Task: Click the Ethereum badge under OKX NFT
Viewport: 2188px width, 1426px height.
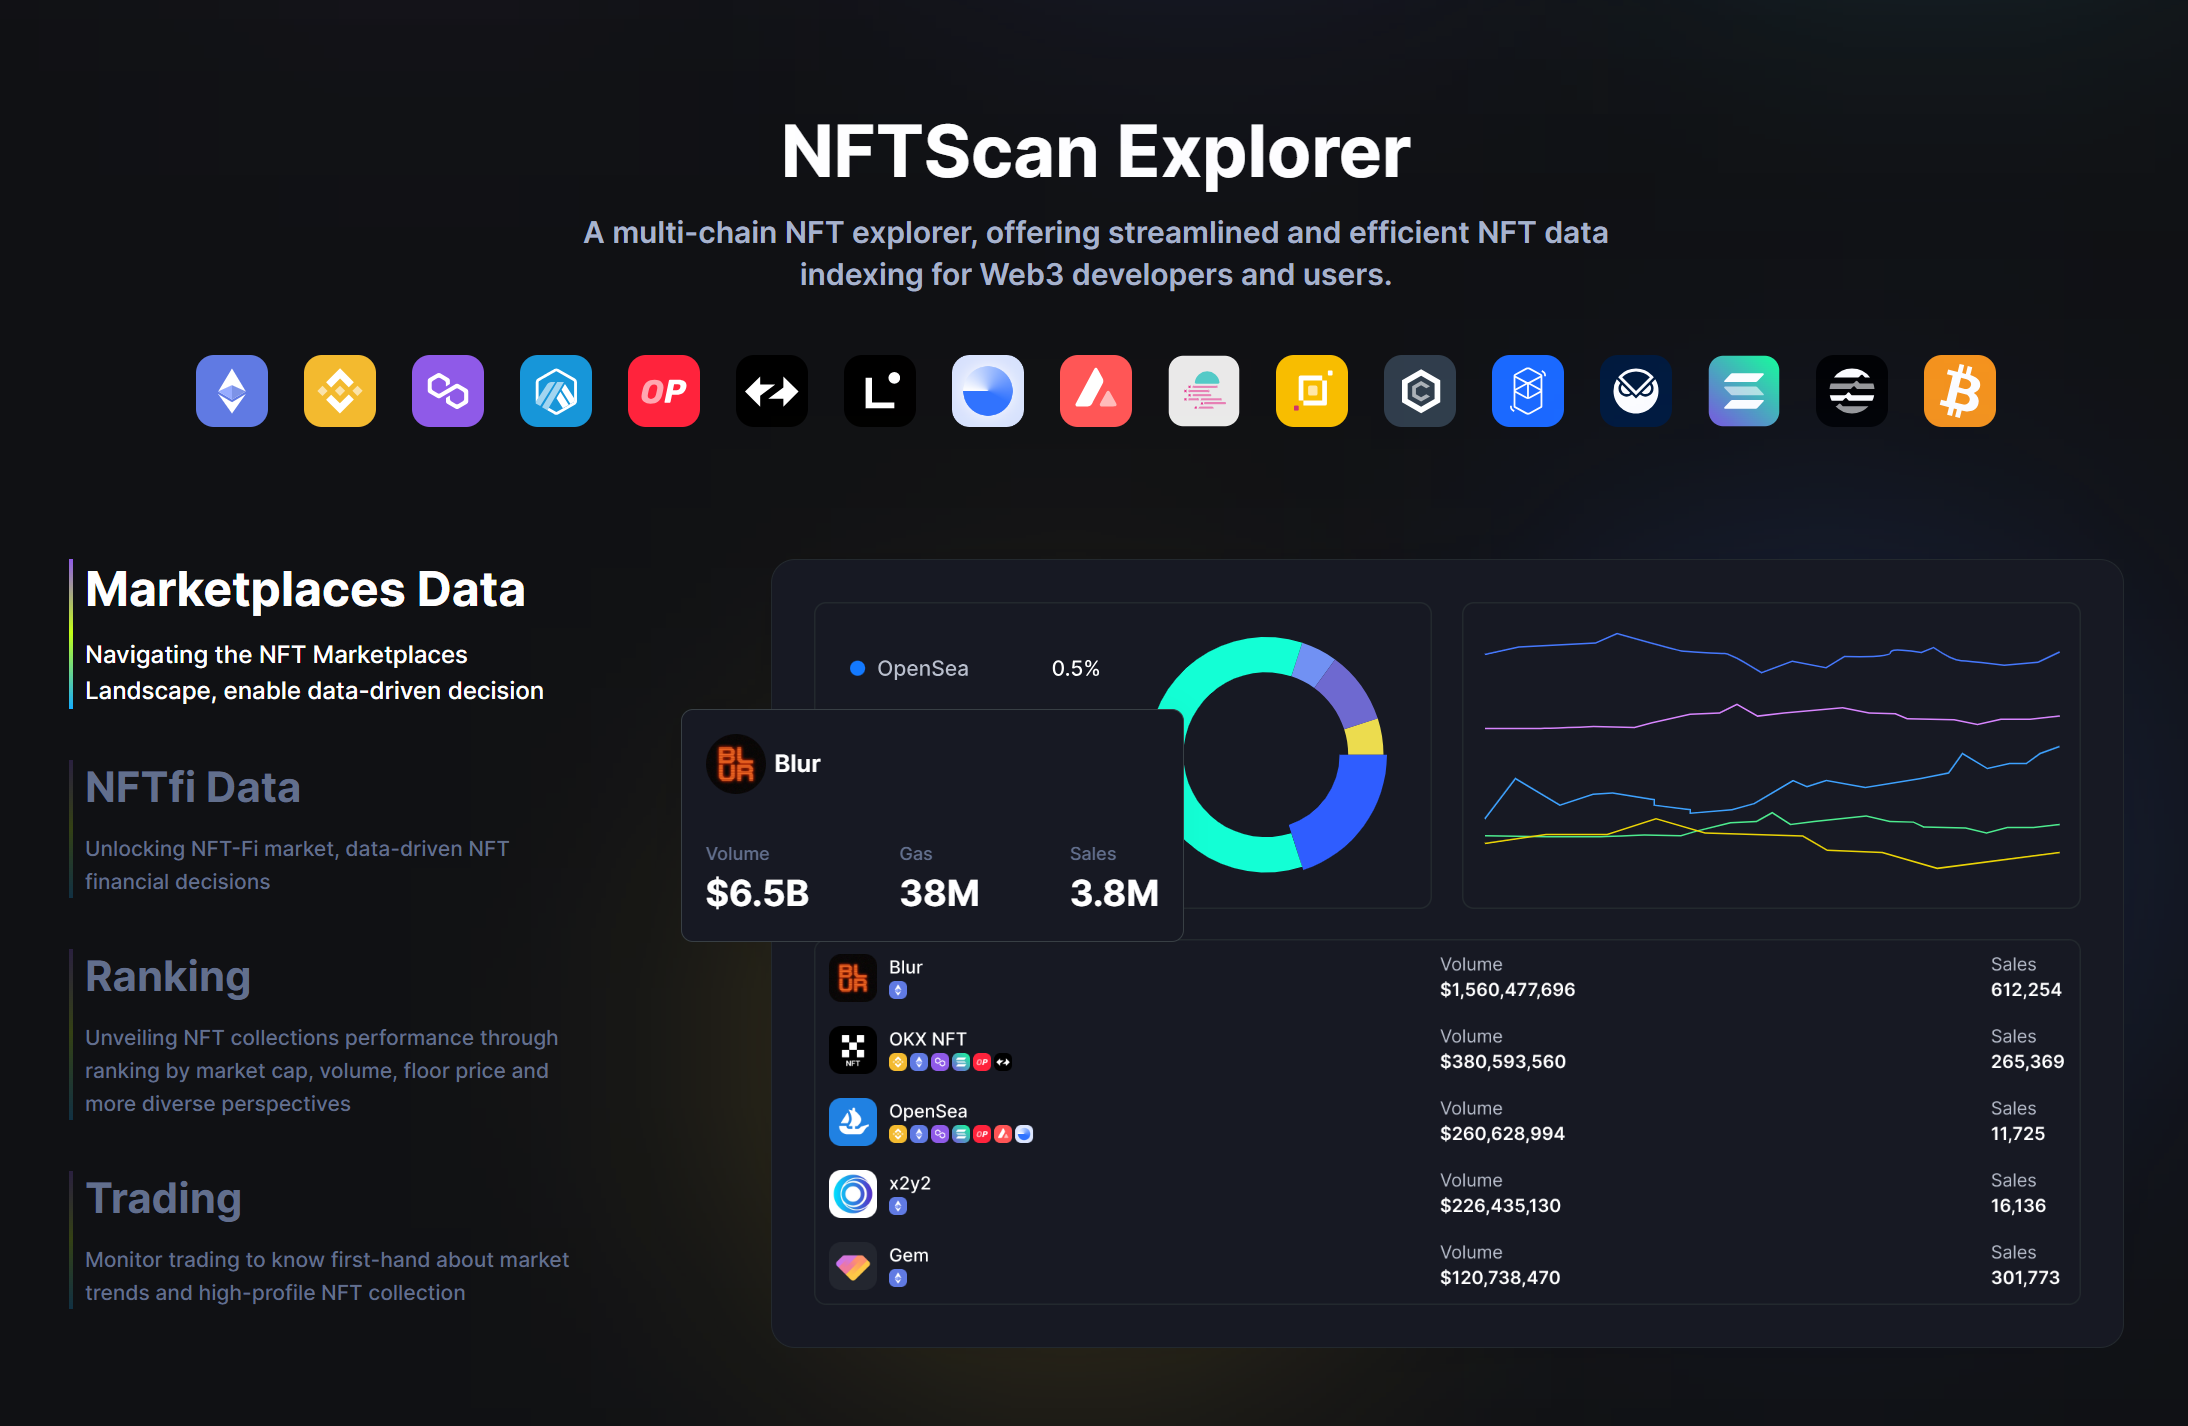Action: point(919,1062)
